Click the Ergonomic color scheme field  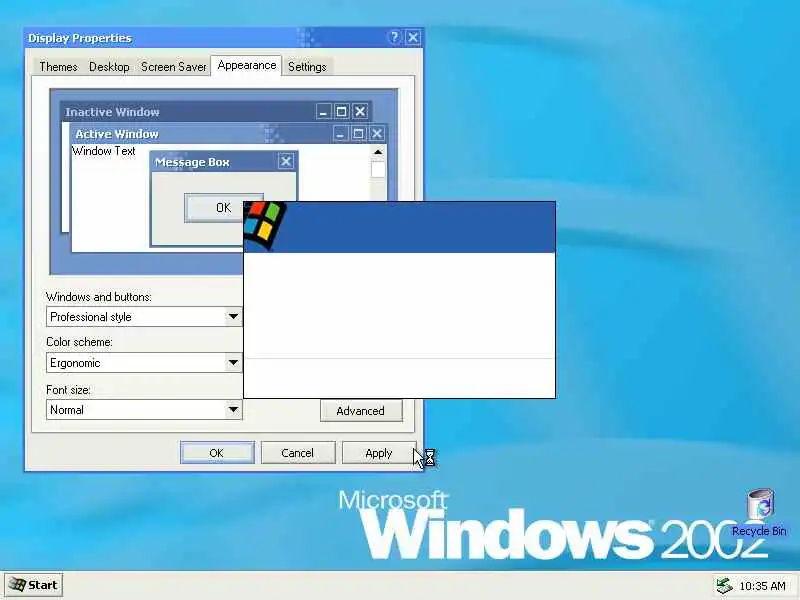144,363
